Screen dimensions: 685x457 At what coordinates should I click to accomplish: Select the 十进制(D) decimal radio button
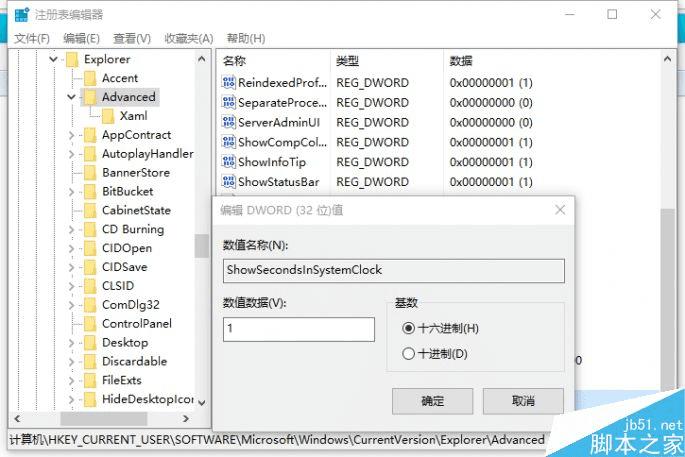pyautogui.click(x=408, y=353)
